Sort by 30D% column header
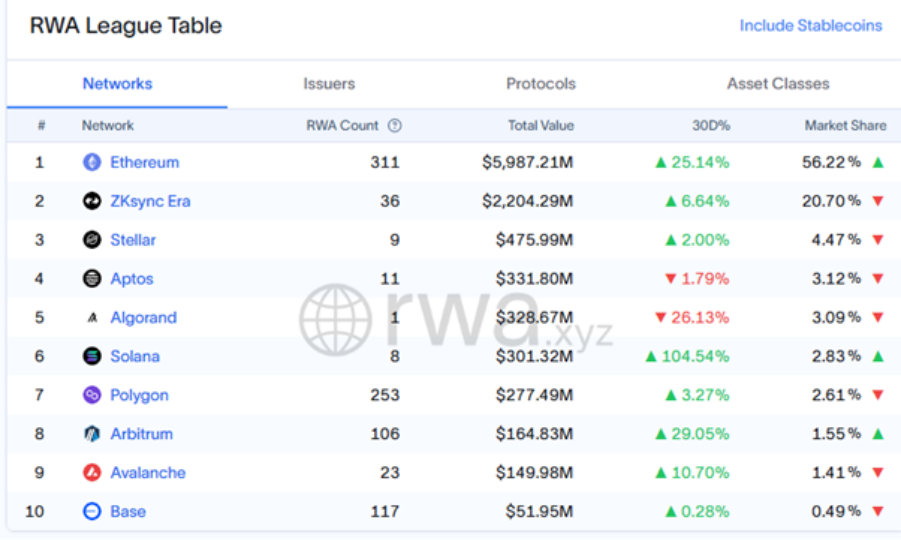This screenshot has height=540, width=901. pyautogui.click(x=711, y=125)
